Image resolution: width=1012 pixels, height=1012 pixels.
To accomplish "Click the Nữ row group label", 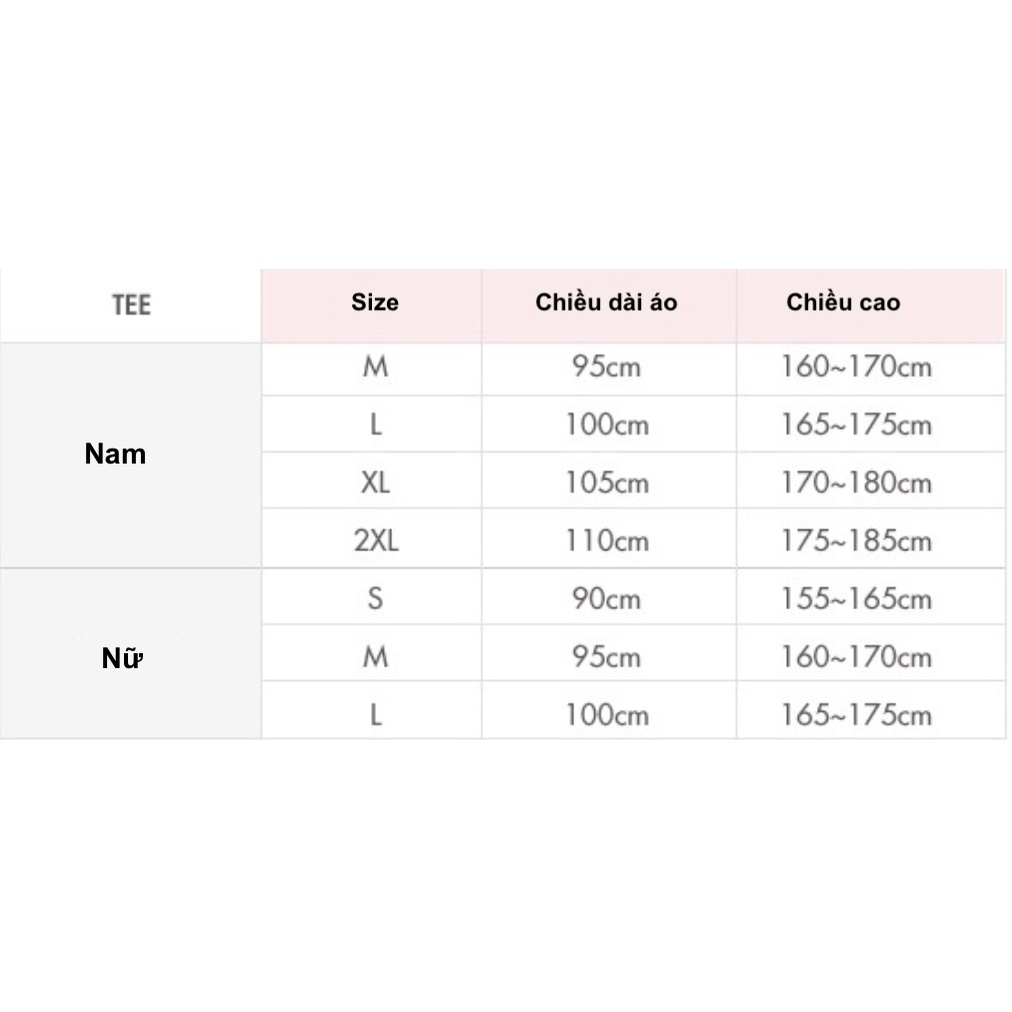I will tap(122, 659).
